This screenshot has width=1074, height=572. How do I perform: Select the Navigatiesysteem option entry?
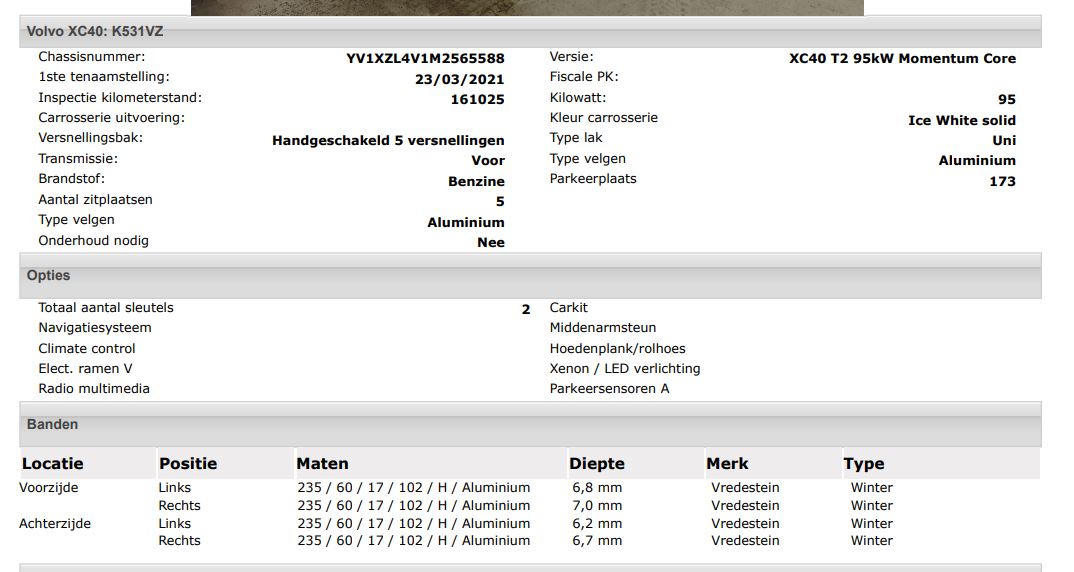point(95,327)
